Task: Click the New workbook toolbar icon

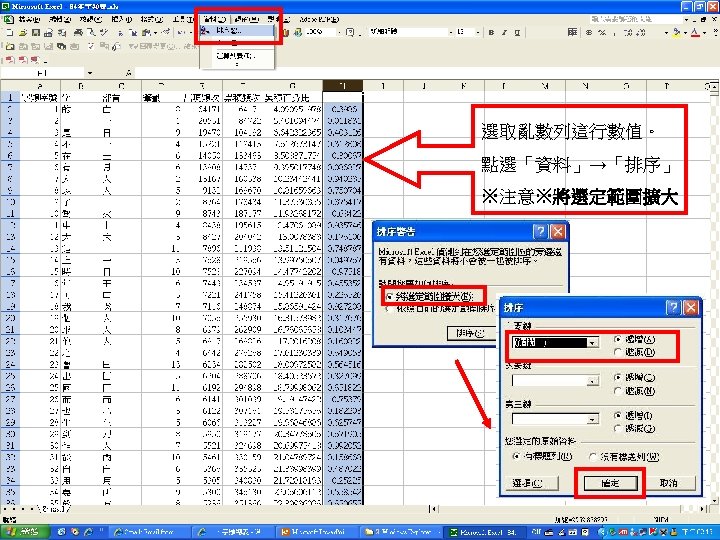Action: (x=10, y=33)
